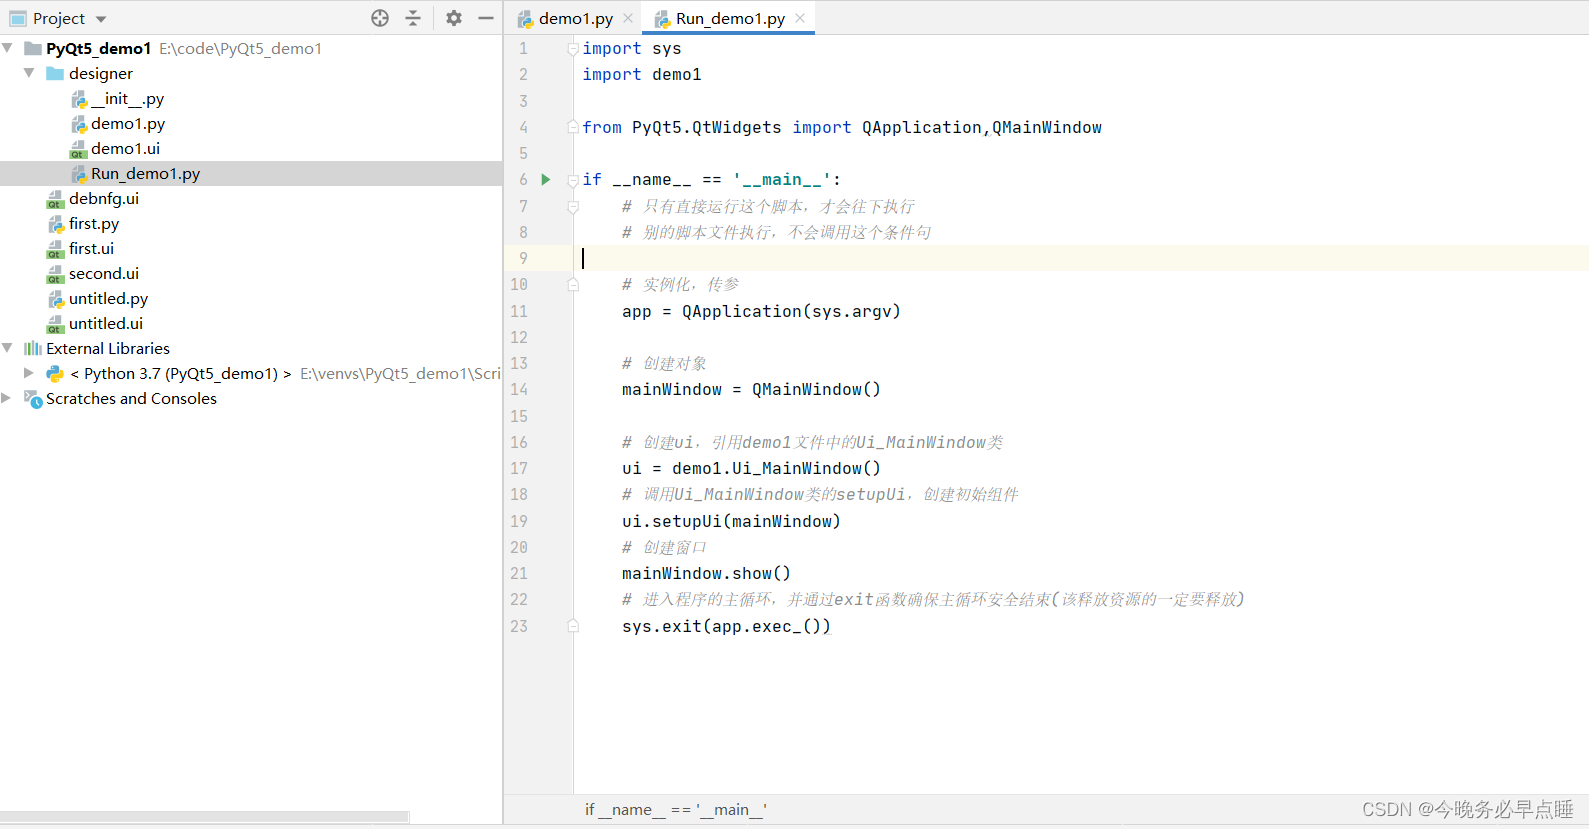Click 'sys.exit(app.exec_())' code line
Screen dimensions: 1589x829
pyautogui.click(x=726, y=626)
